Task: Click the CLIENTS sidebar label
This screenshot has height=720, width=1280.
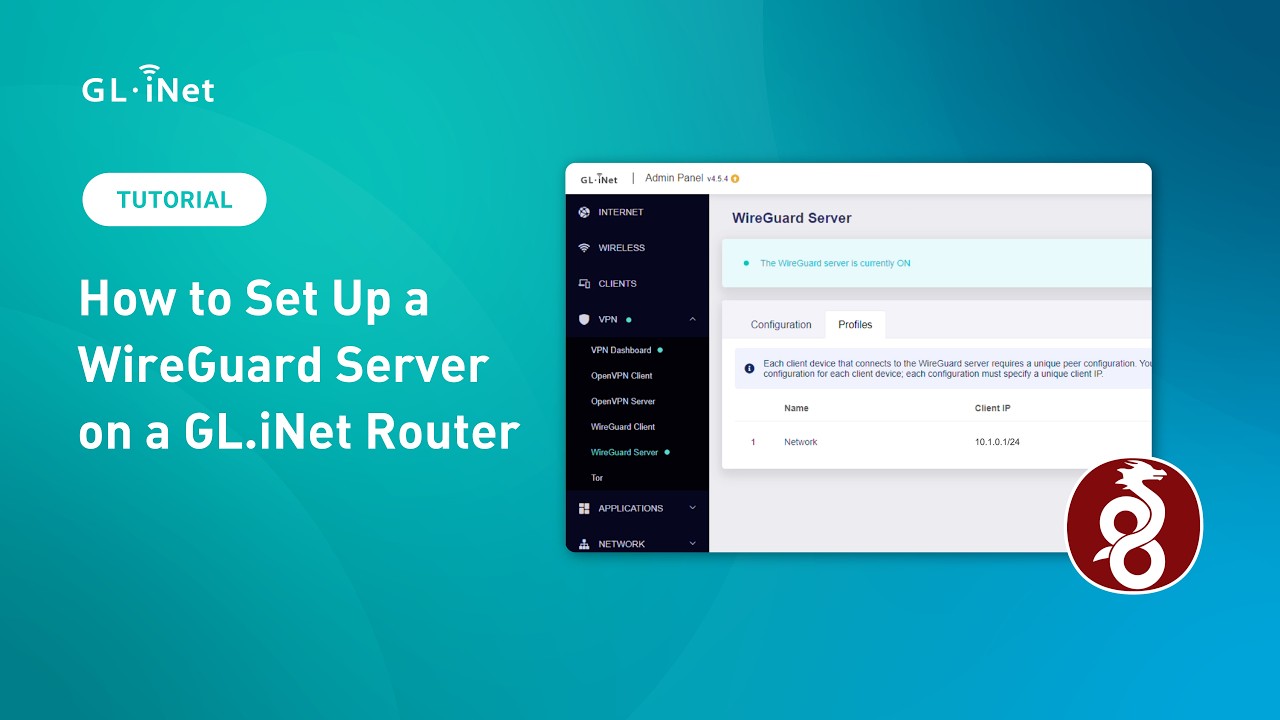Action: click(618, 284)
